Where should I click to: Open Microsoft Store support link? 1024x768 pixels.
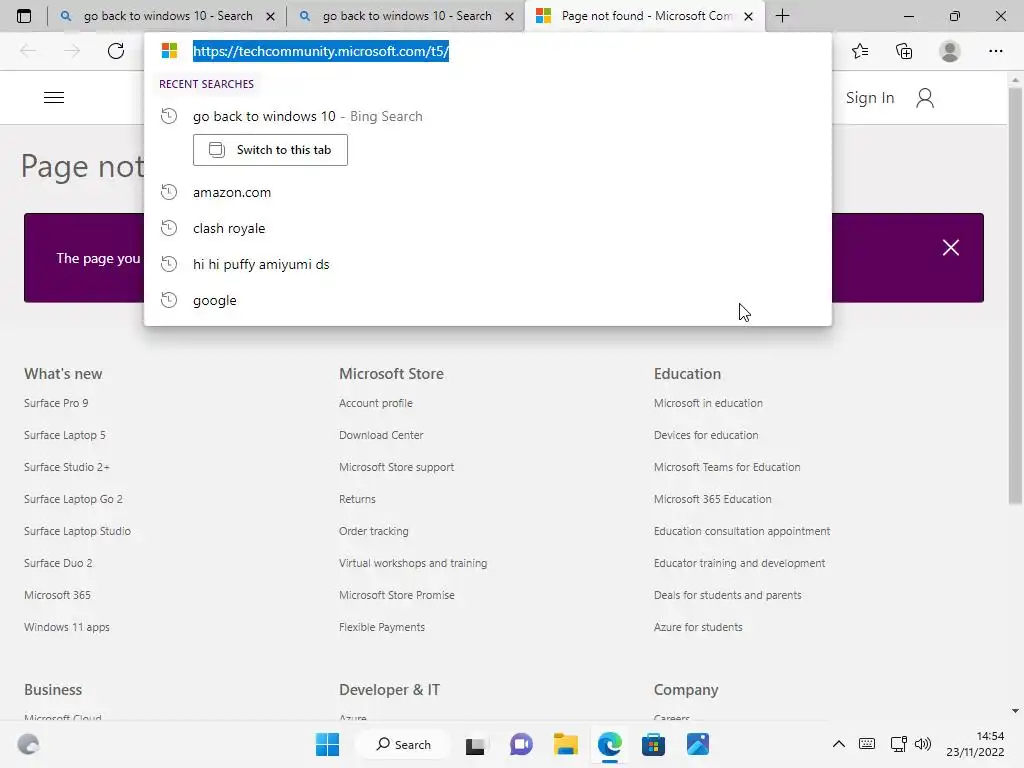coord(396,467)
